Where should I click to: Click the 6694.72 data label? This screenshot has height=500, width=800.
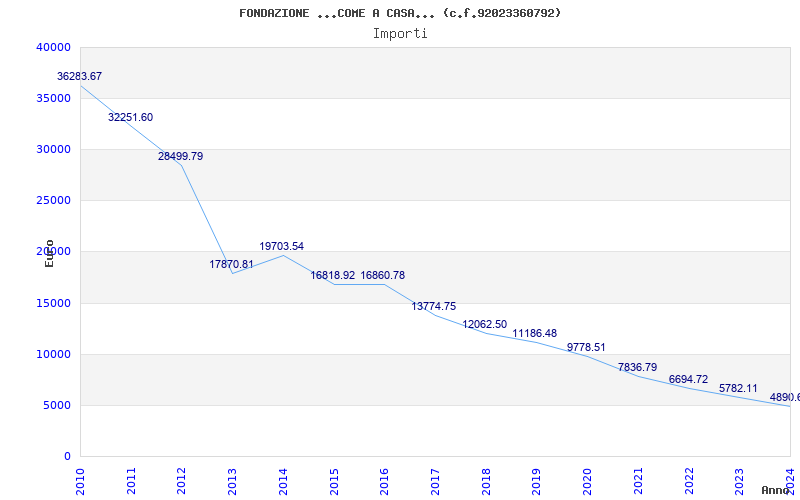click(688, 380)
